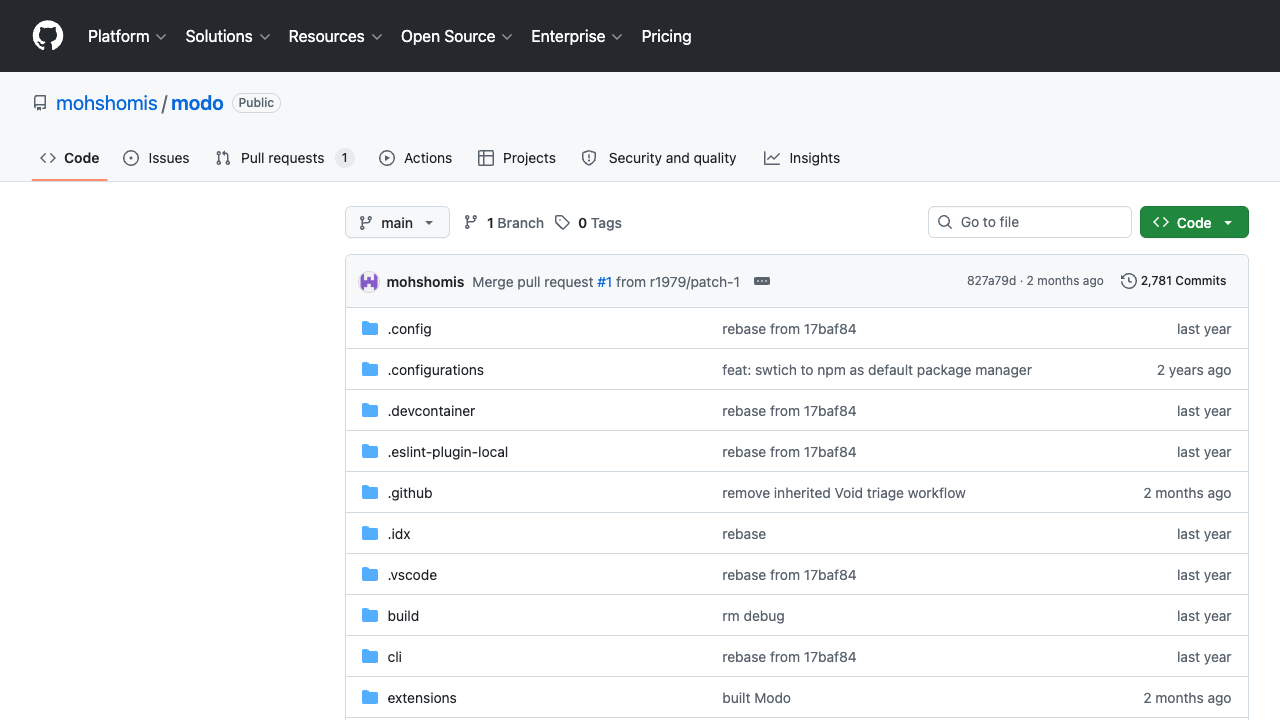This screenshot has width=1280, height=720.
Task: Open the Enterprise dropdown menu
Action: [577, 36]
